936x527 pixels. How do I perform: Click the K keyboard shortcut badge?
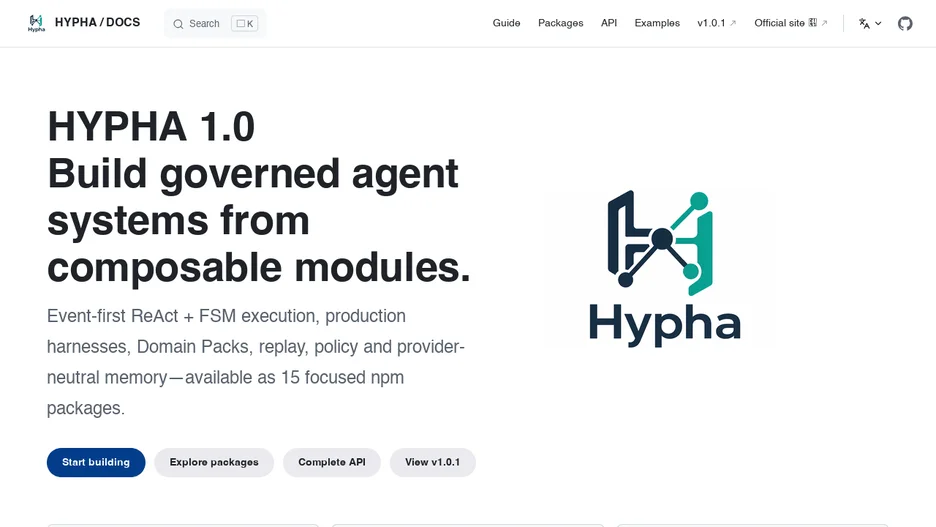pos(245,24)
